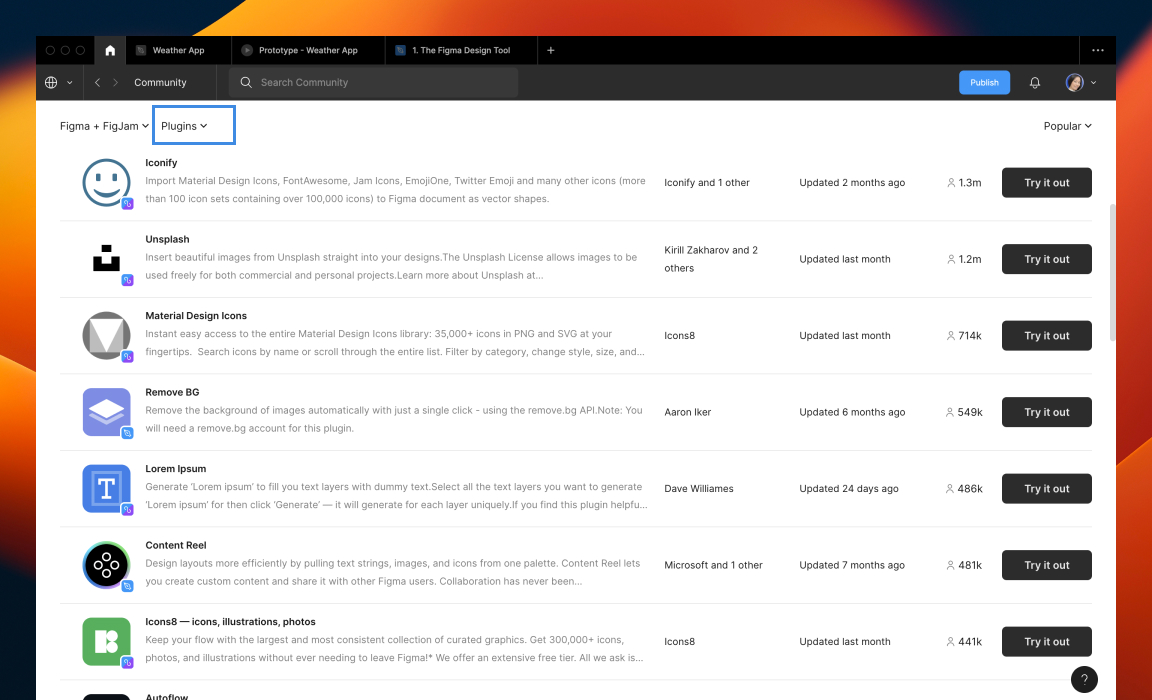Screen dimensions: 1152x700
Task: Click the Iconify smiley plugin icon
Action: pyautogui.click(x=107, y=183)
